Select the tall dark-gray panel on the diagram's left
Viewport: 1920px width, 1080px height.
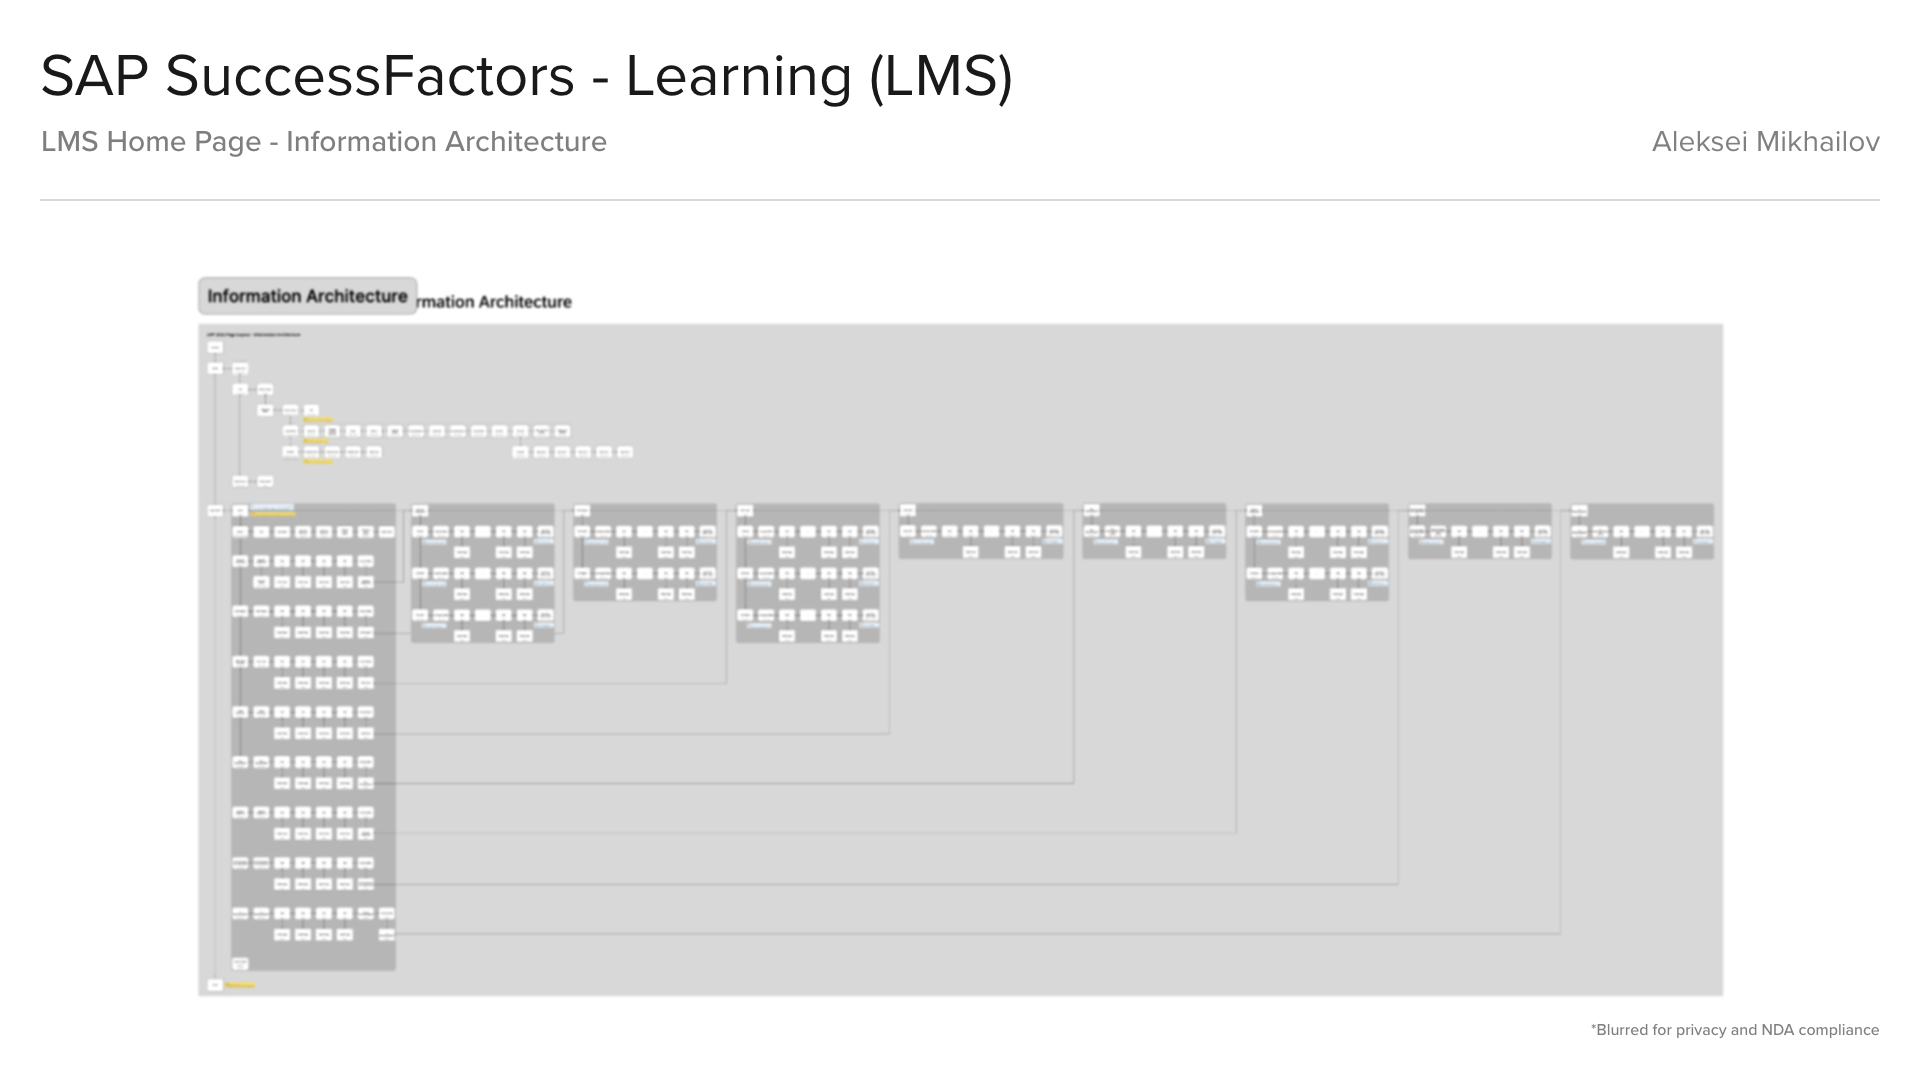pyautogui.click(x=313, y=737)
